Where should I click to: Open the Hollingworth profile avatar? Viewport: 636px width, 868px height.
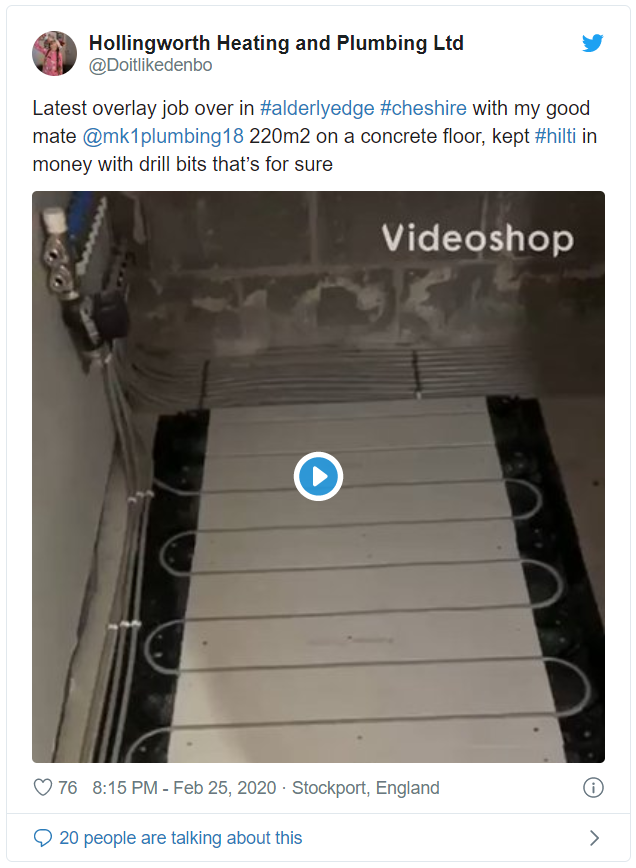pyautogui.click(x=54, y=53)
